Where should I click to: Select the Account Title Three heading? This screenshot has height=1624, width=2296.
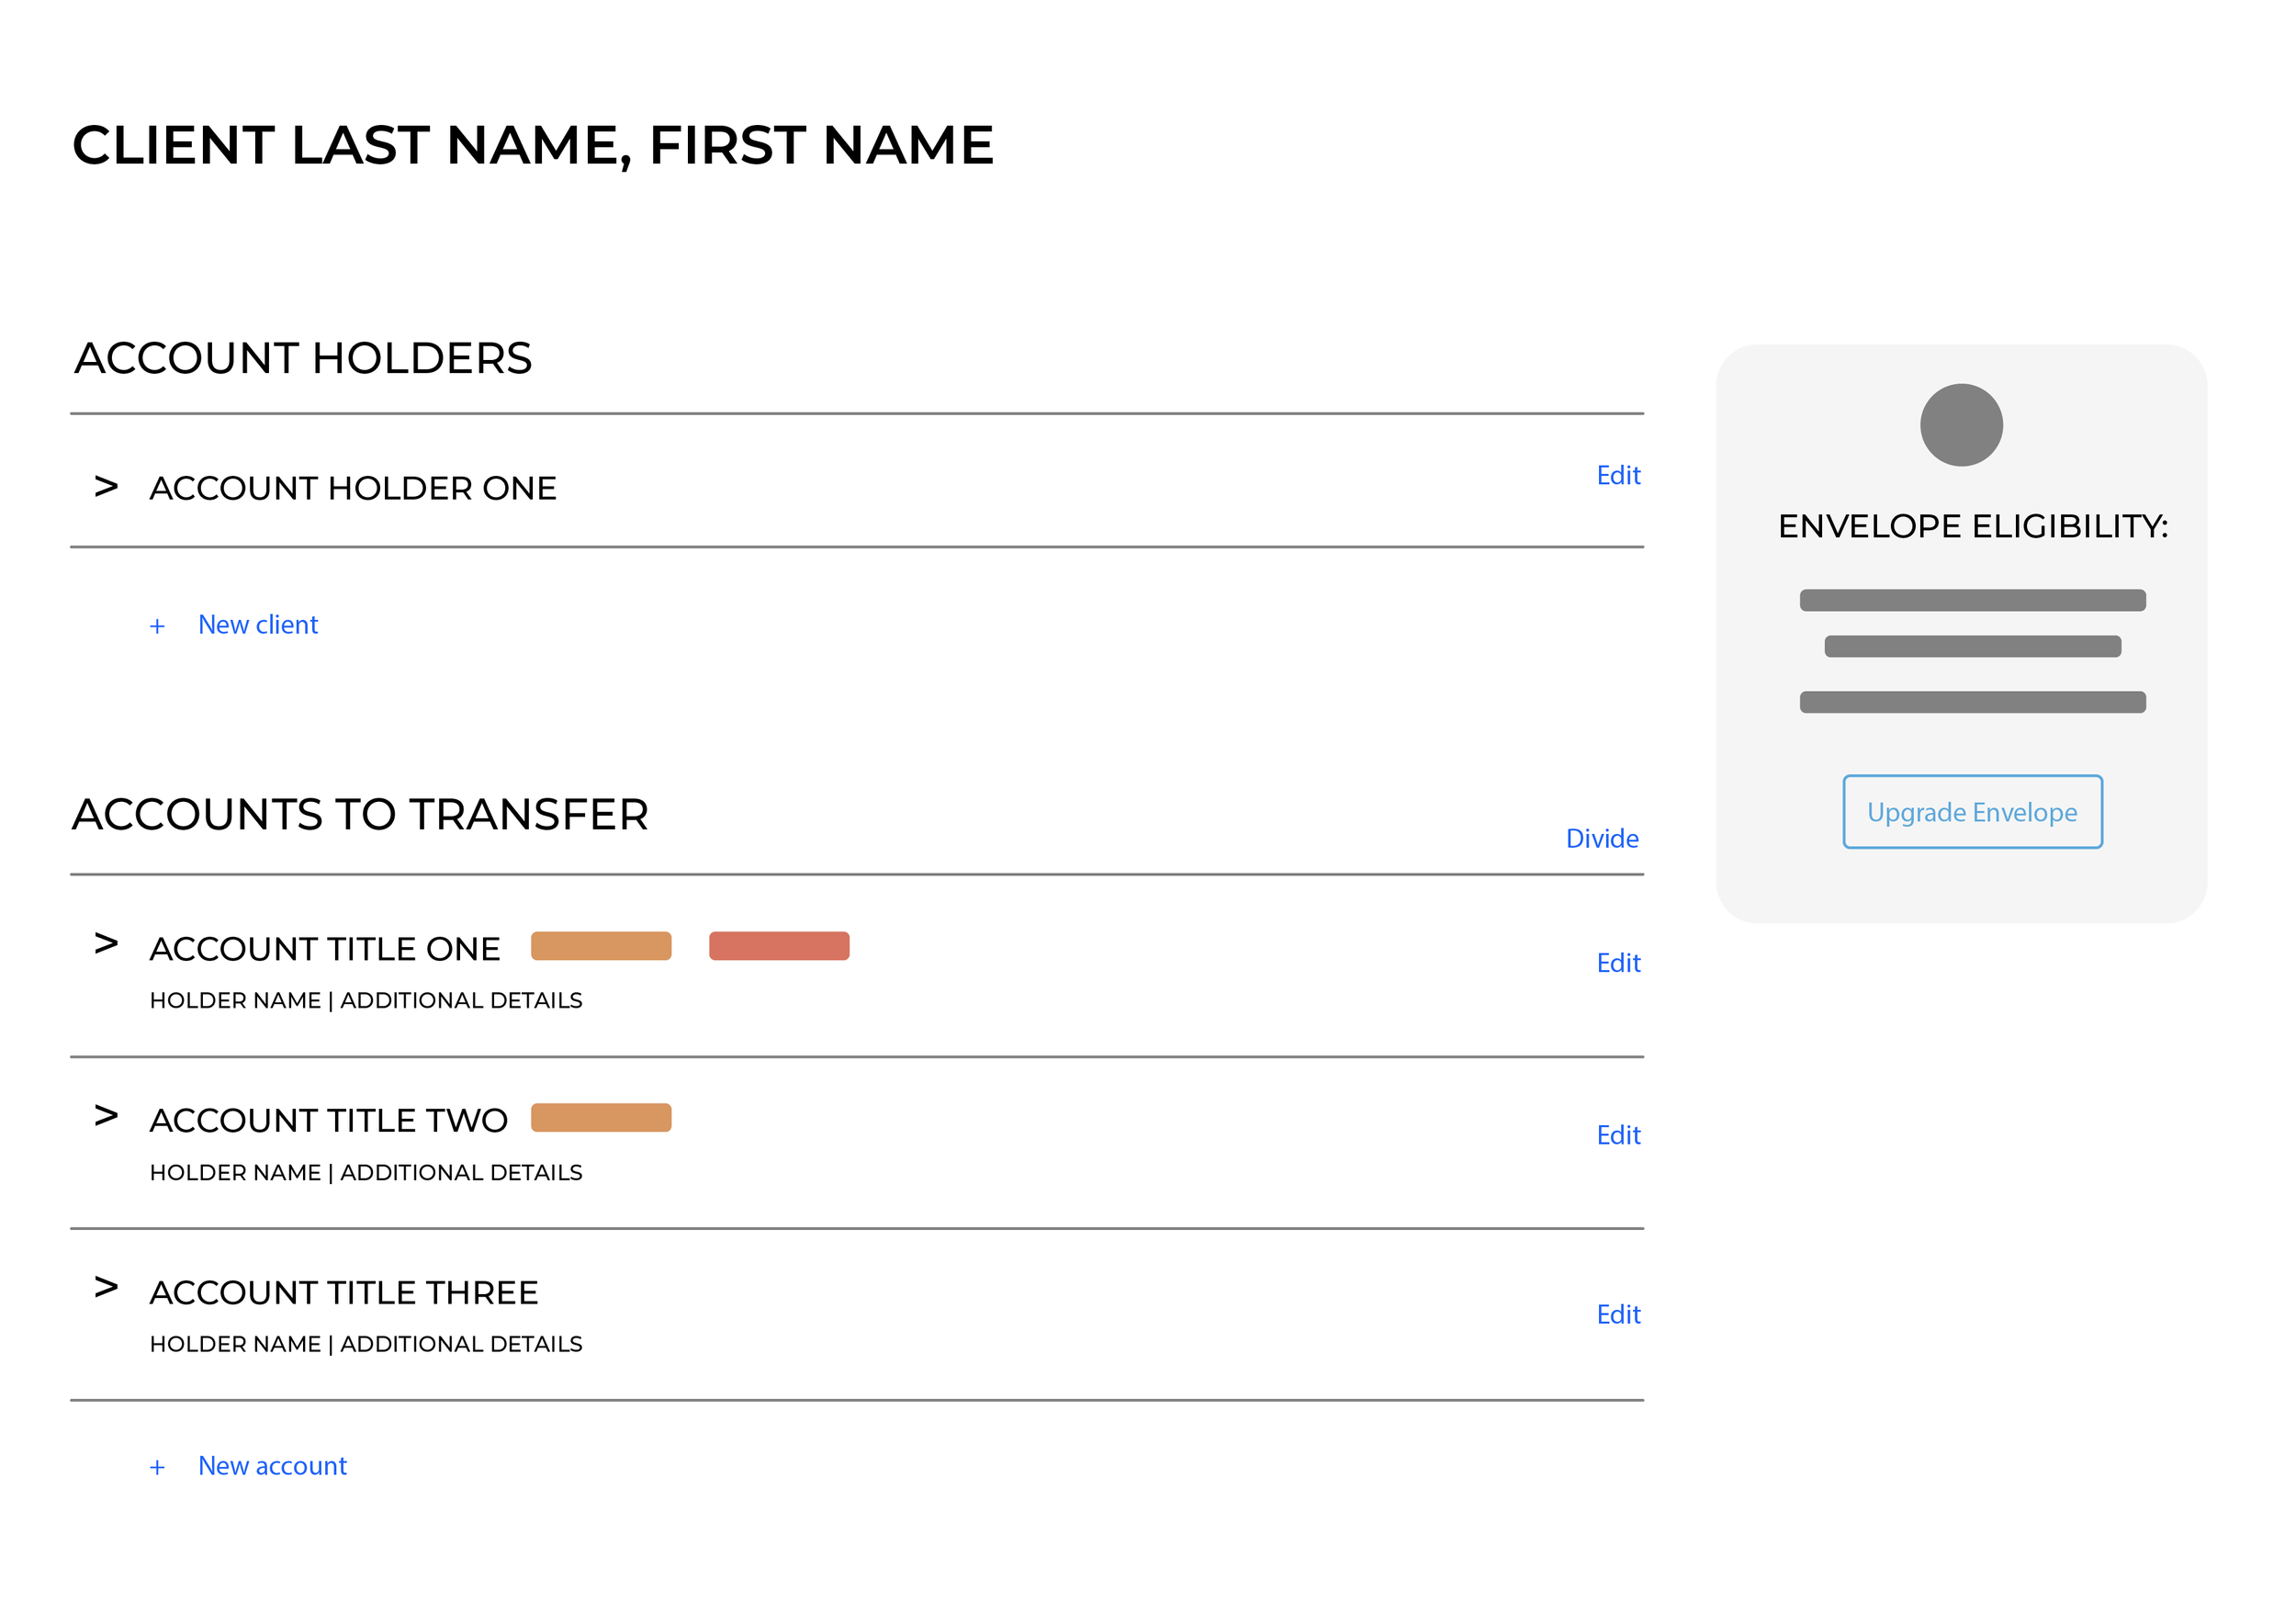344,1293
